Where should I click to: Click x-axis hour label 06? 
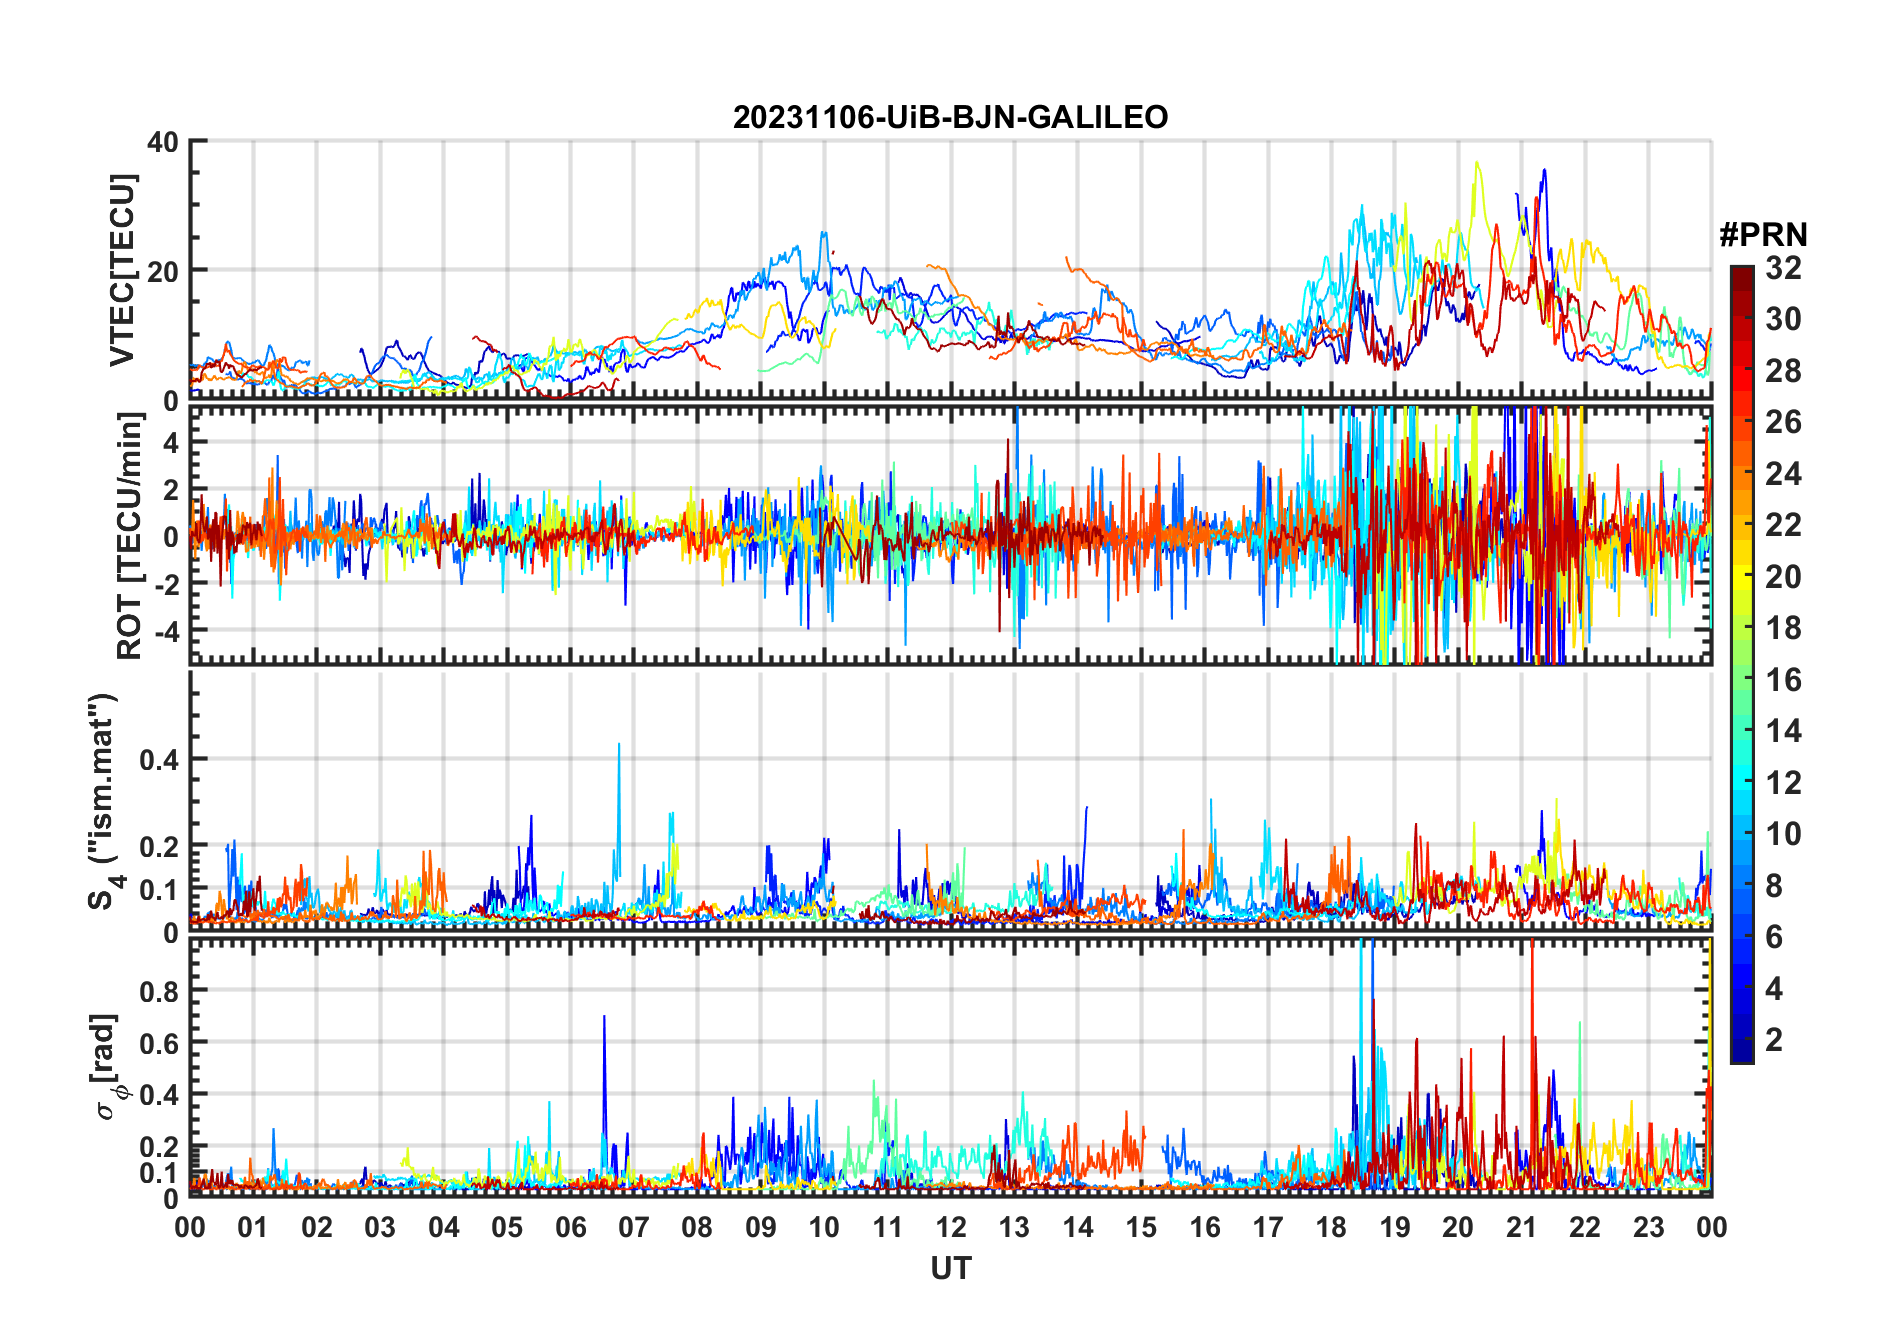570,1228
